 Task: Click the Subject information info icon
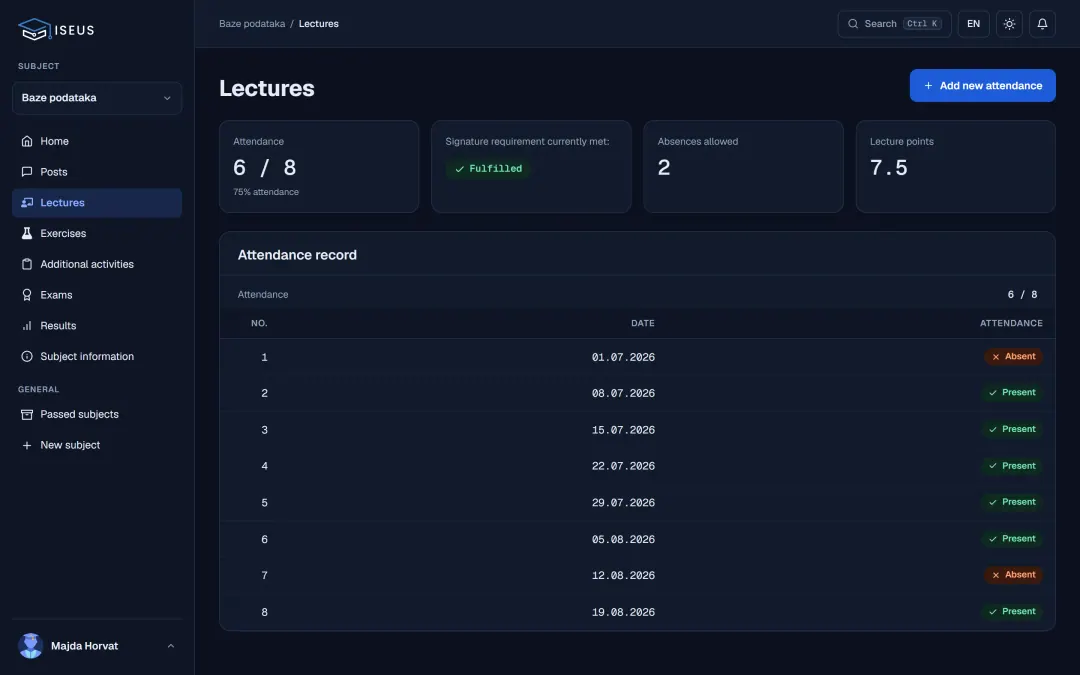pos(27,357)
